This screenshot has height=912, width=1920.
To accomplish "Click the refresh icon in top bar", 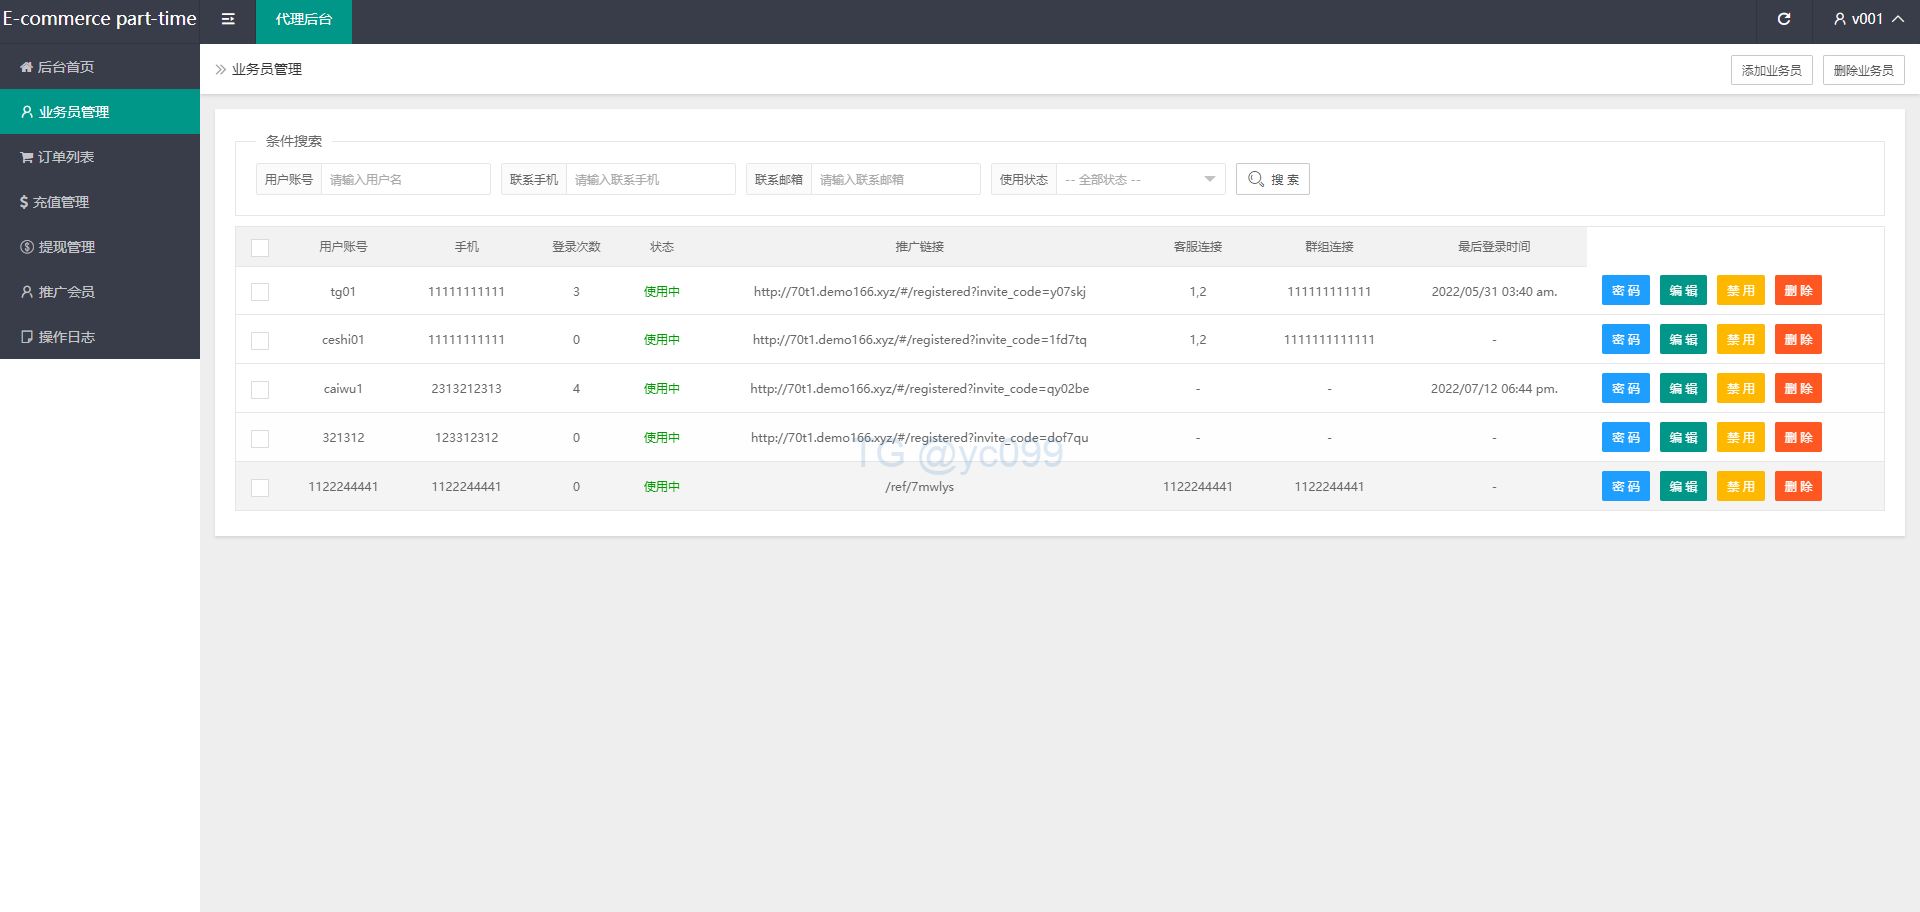I will [x=1784, y=19].
